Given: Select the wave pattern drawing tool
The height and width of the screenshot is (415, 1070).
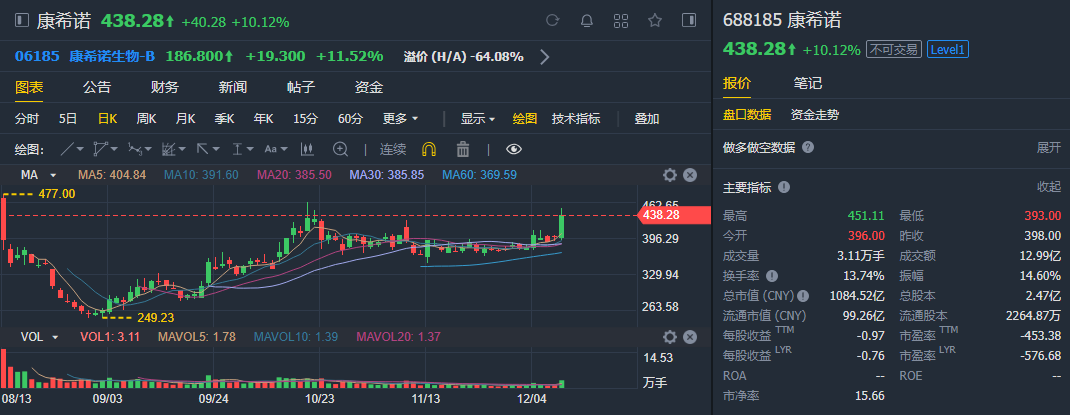Looking at the screenshot, I should tap(135, 149).
